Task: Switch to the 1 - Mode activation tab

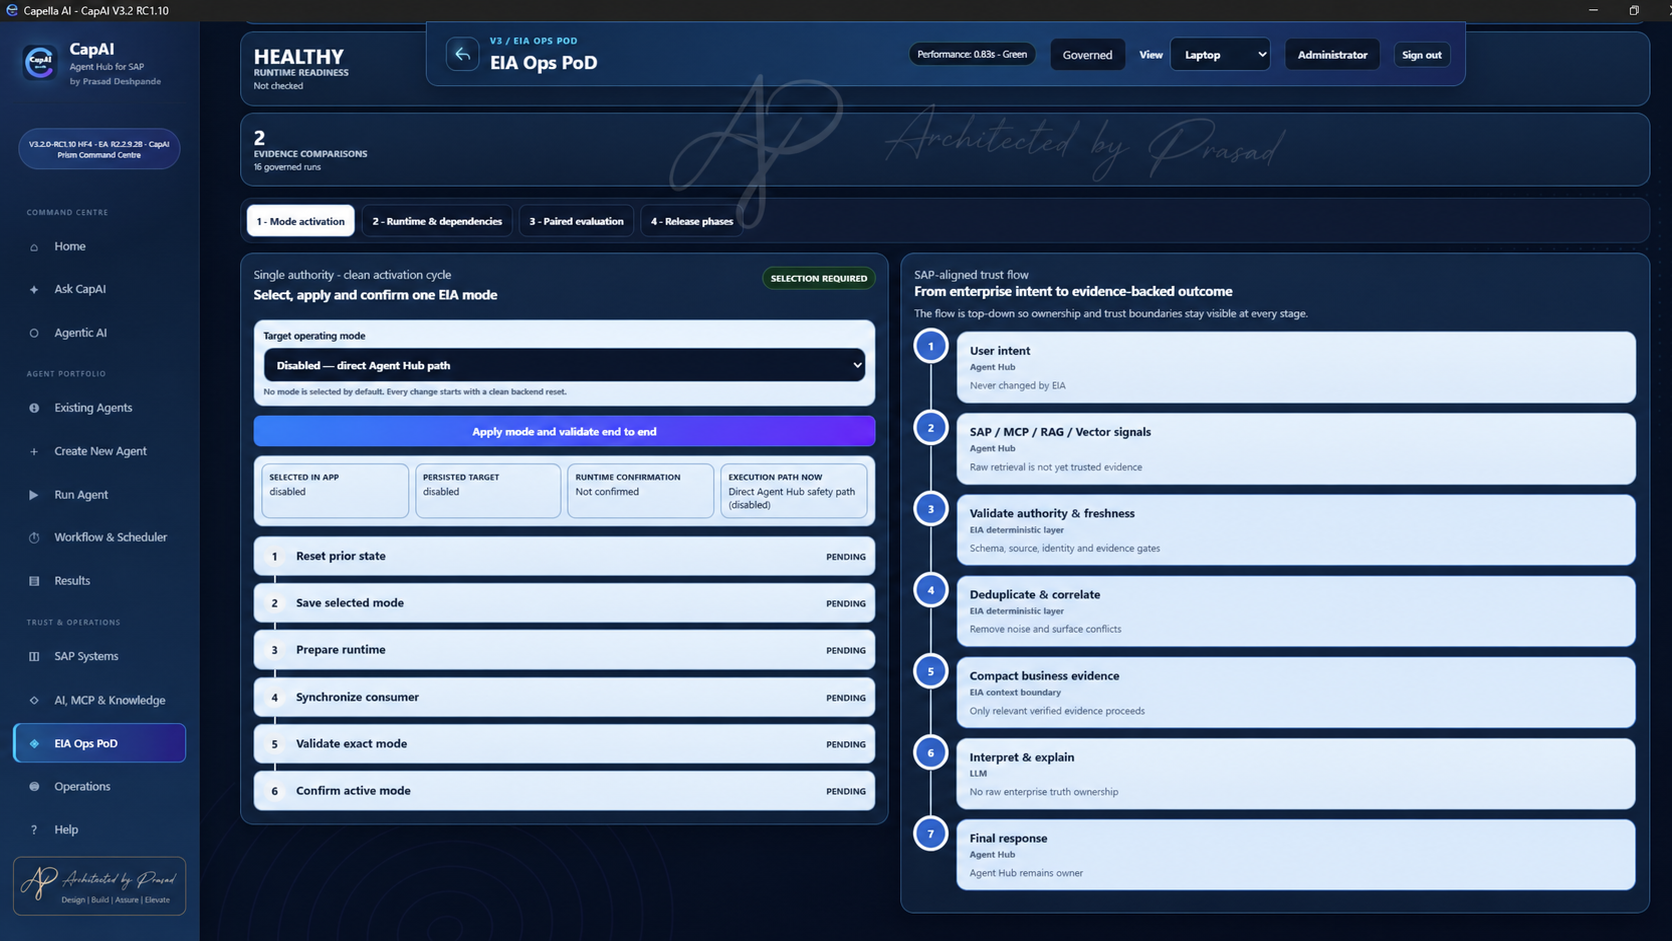Action: point(300,221)
